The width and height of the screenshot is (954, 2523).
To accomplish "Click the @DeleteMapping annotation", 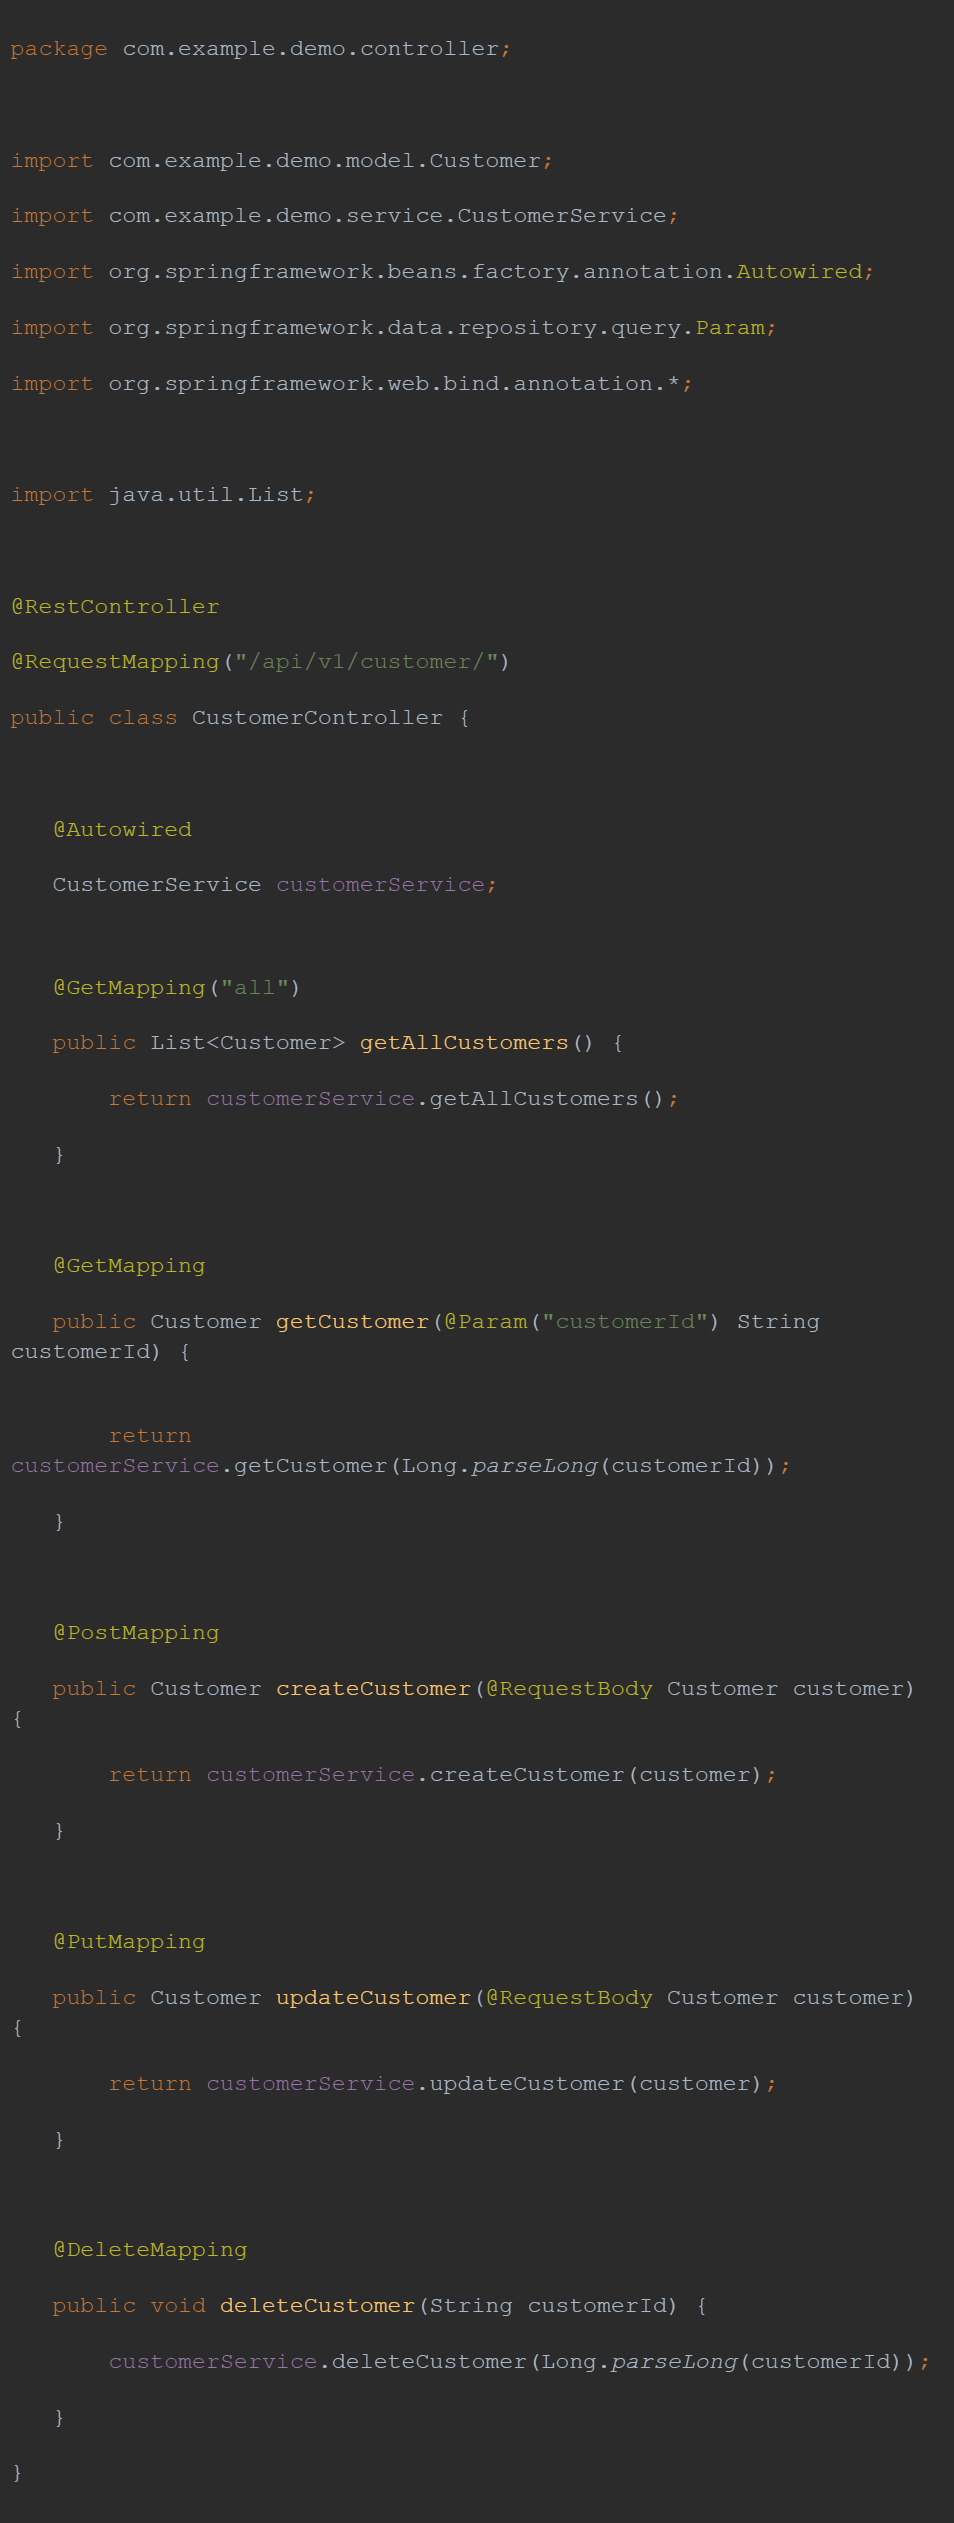I will point(150,2250).
